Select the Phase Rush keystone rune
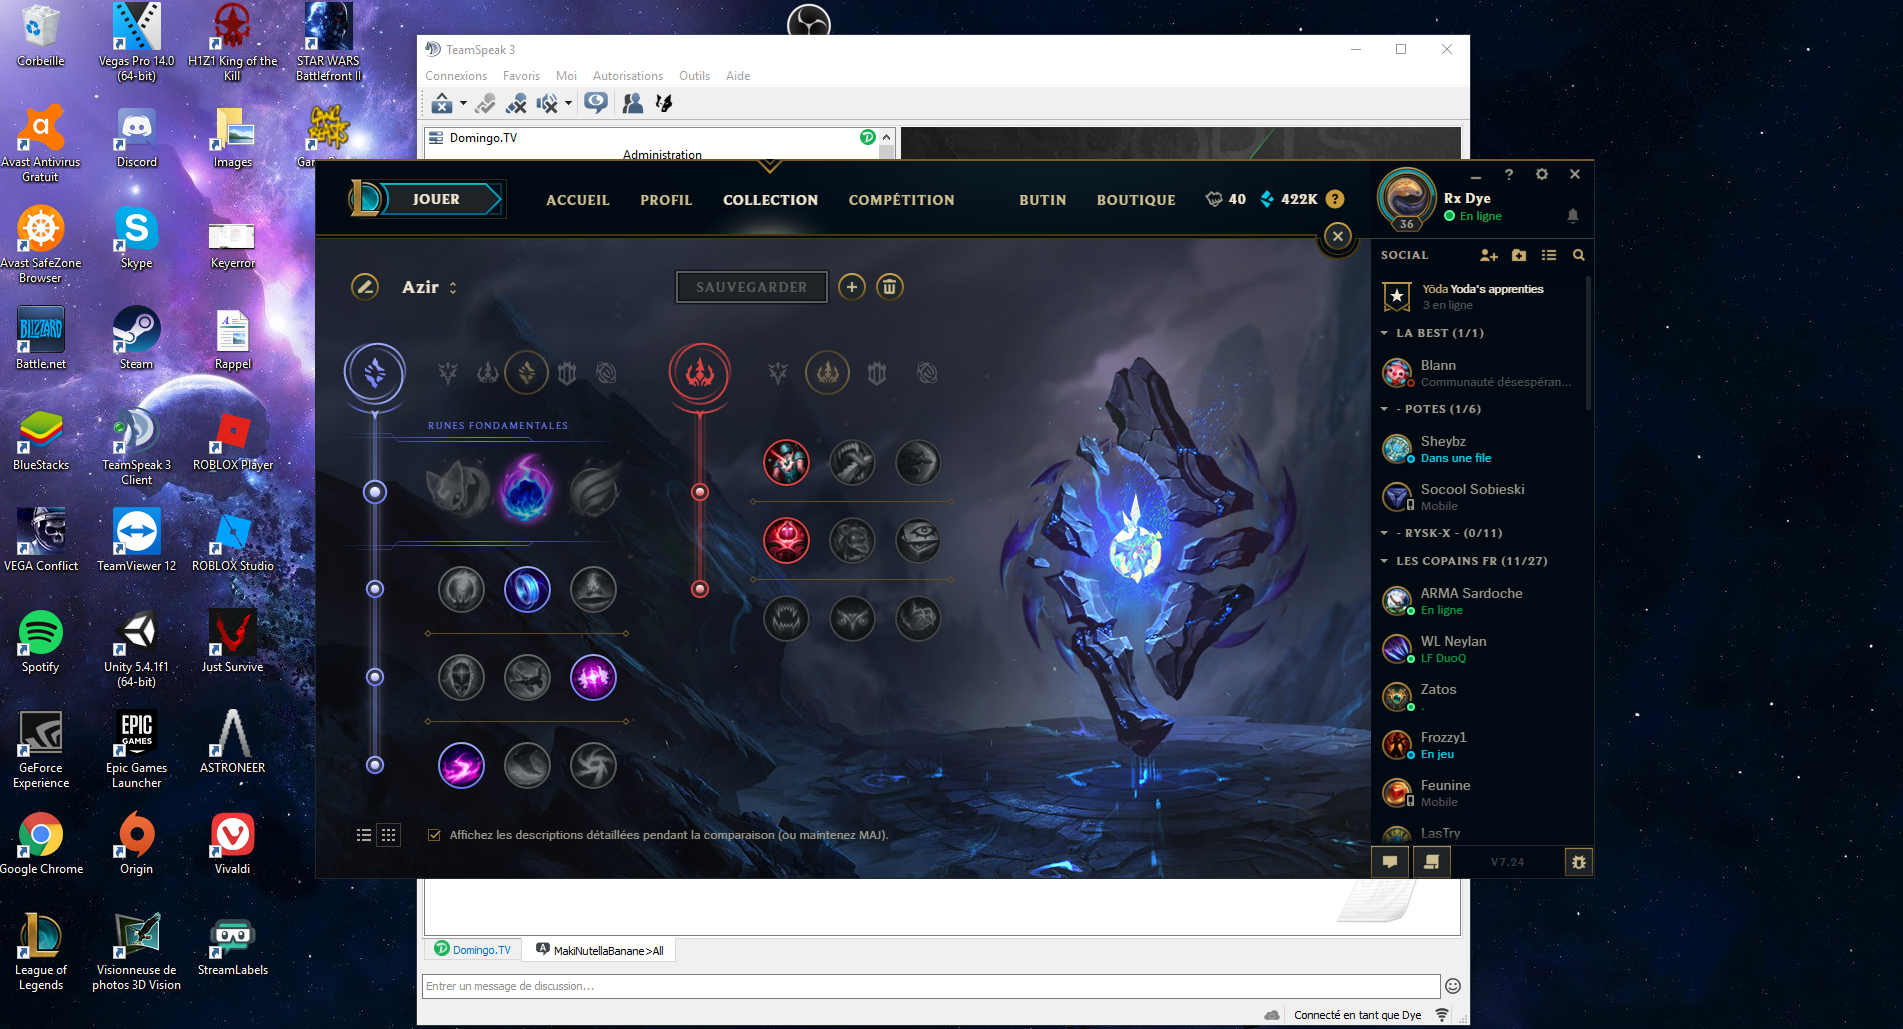 point(594,490)
